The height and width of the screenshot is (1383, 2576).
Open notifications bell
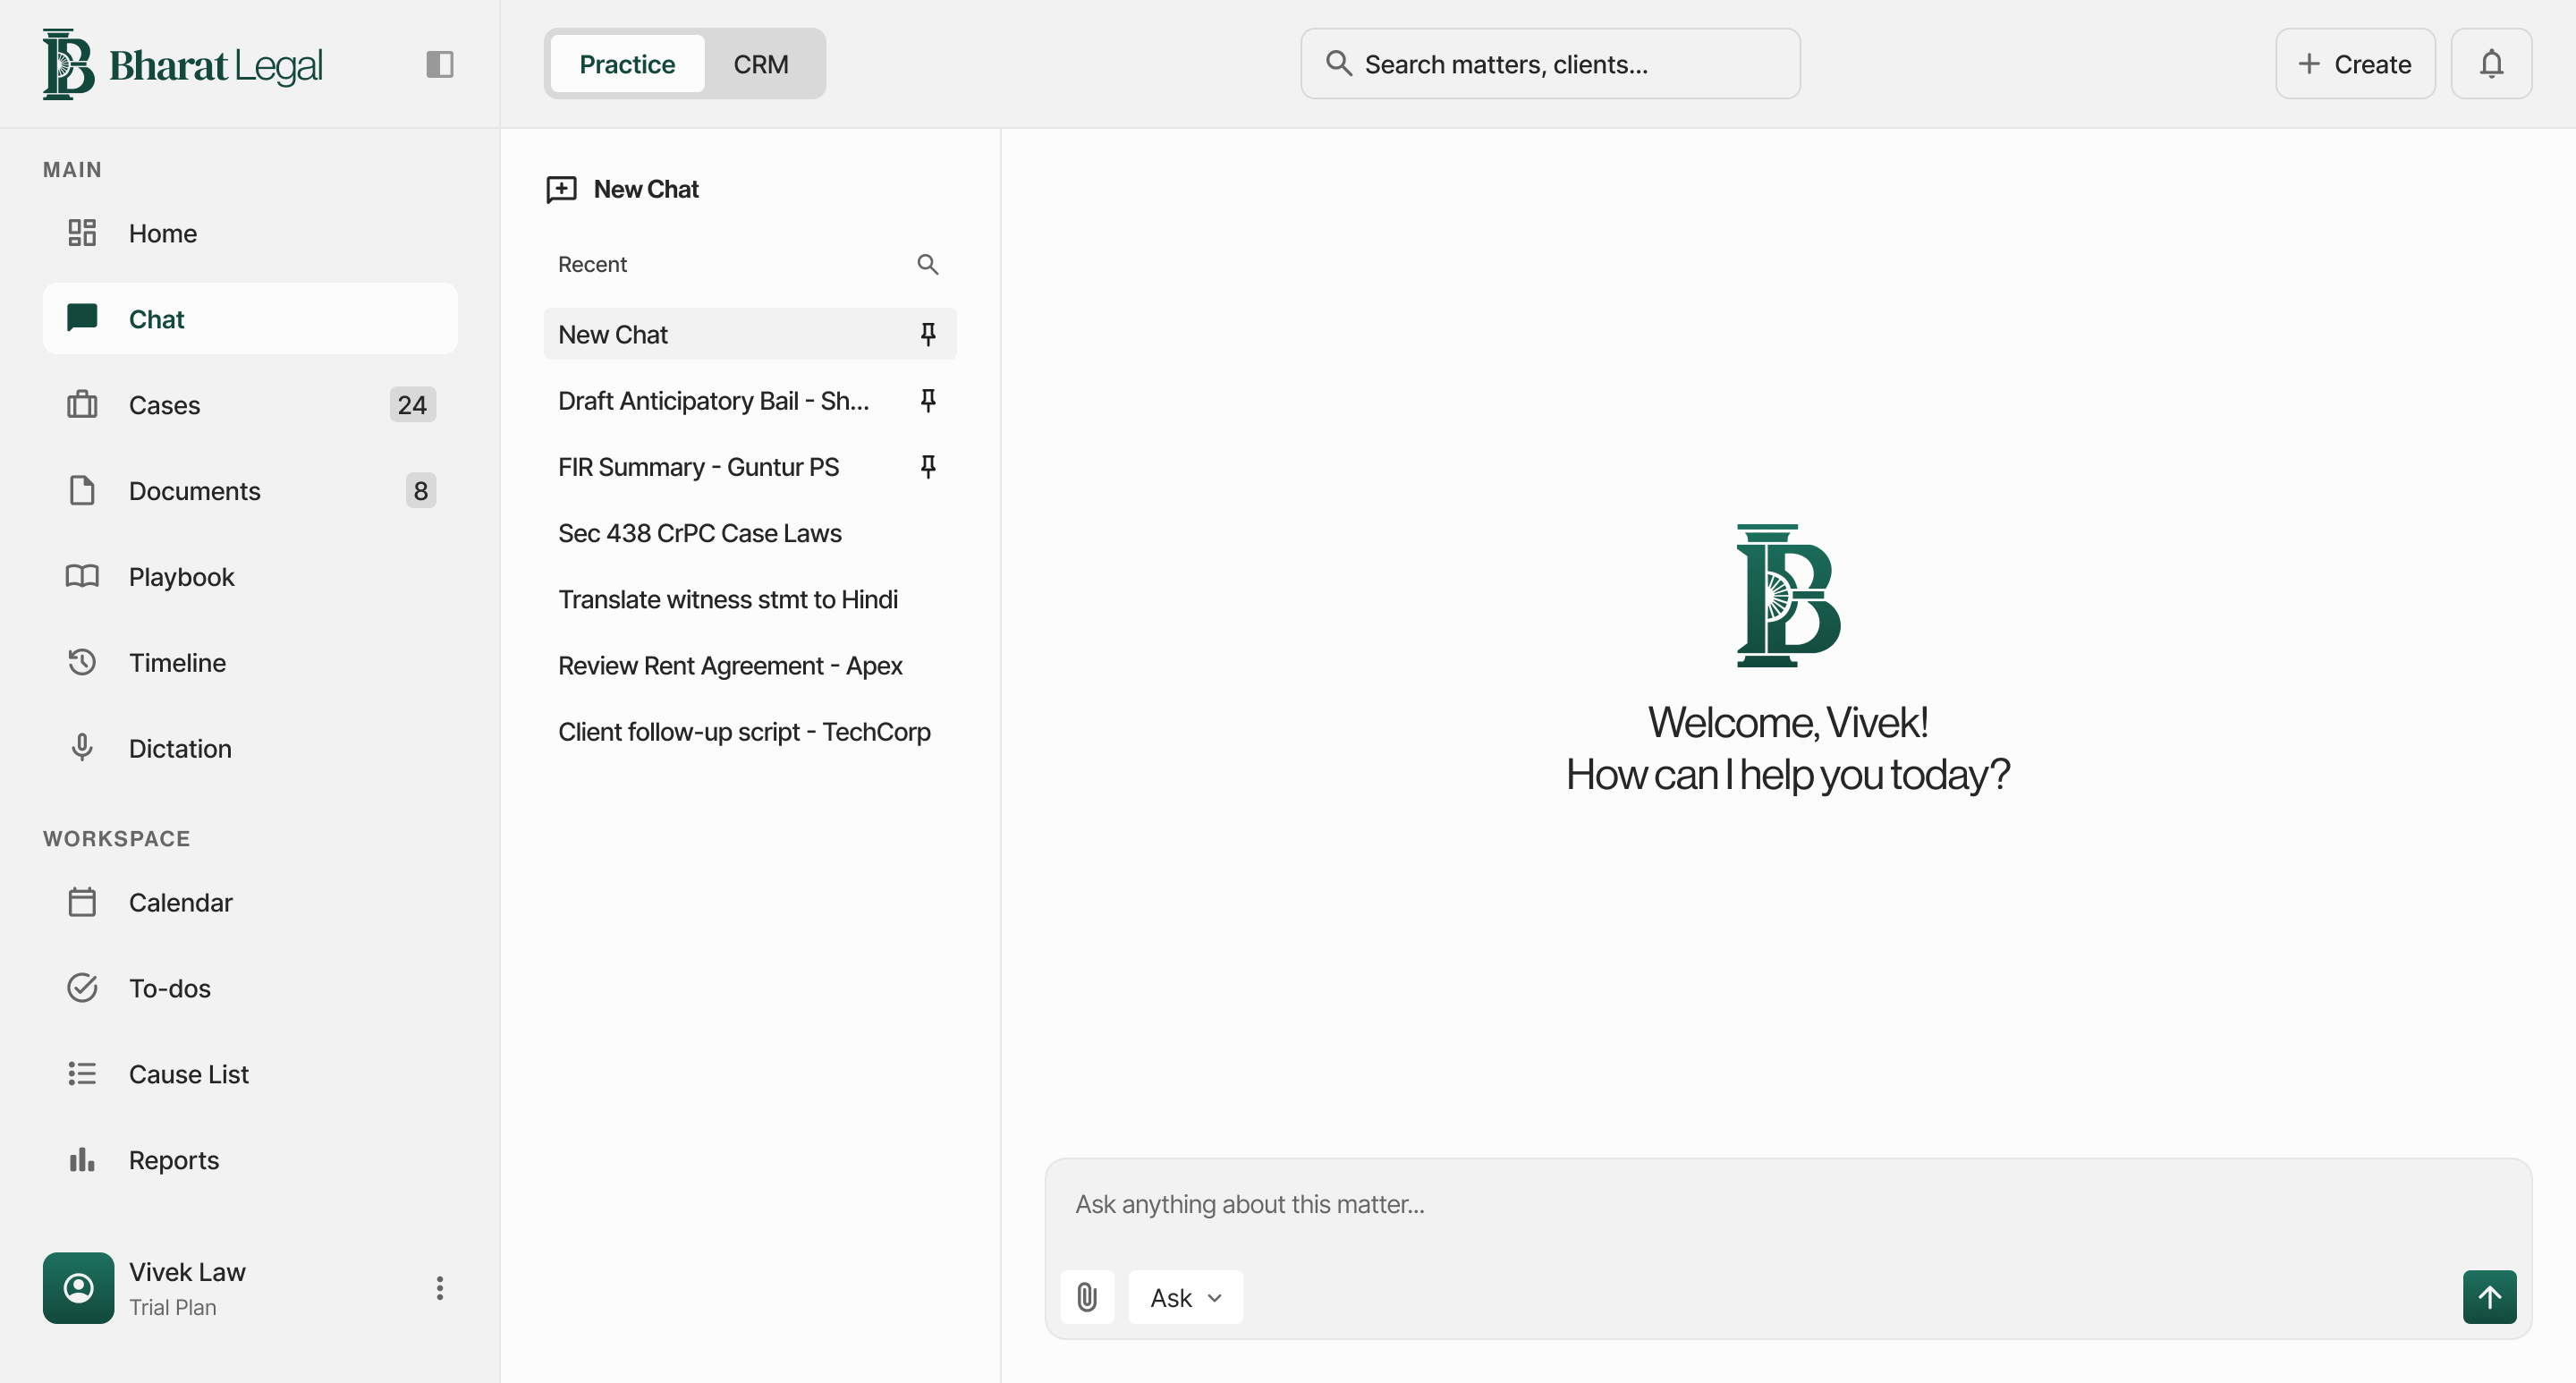pyautogui.click(x=2491, y=64)
